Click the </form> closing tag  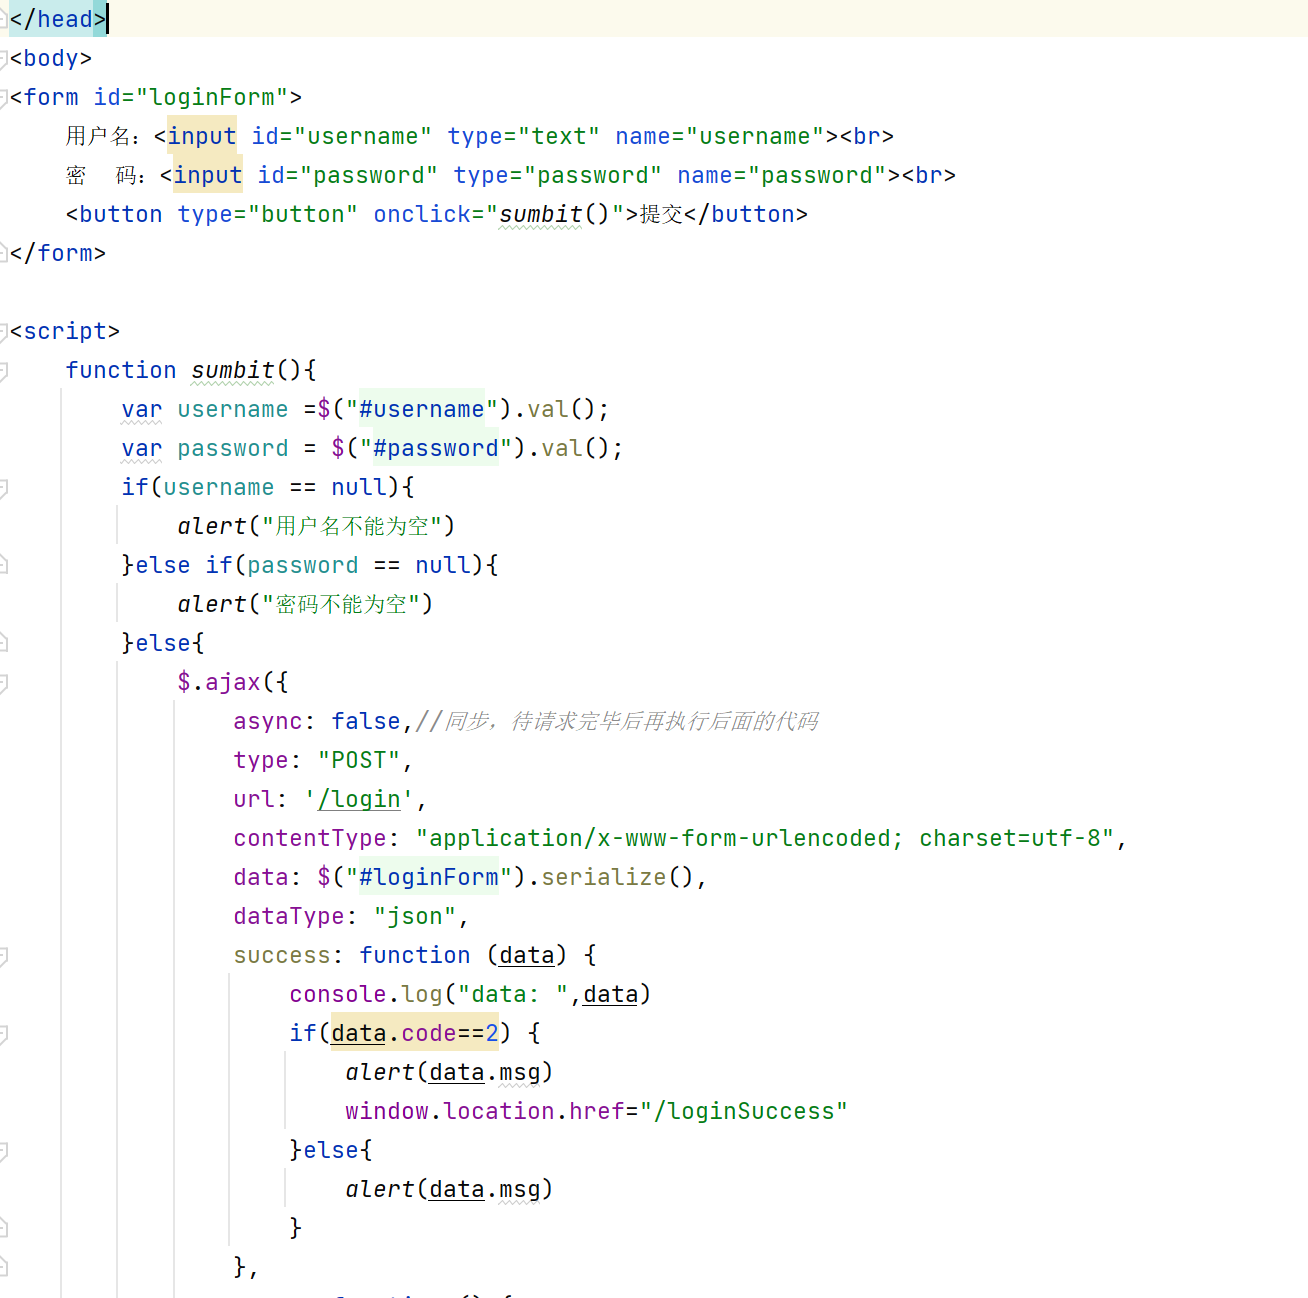58,253
